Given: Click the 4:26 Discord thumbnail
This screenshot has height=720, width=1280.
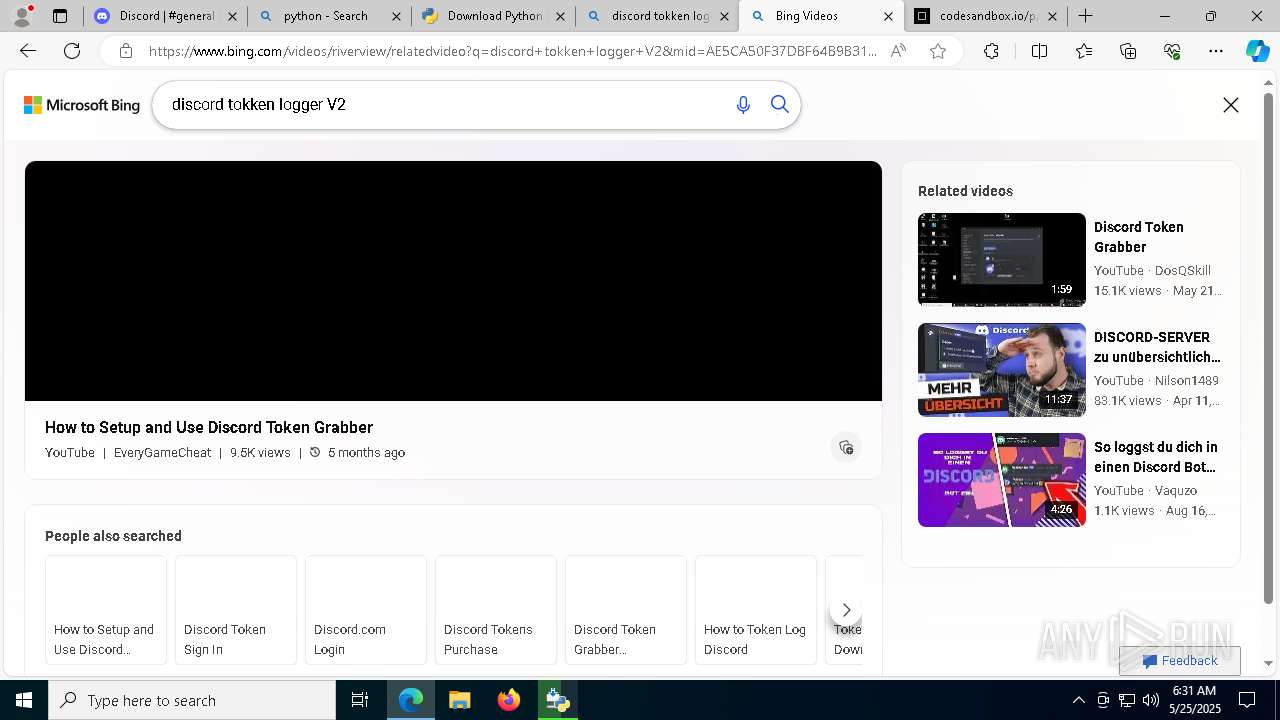Looking at the screenshot, I should pos(1002,480).
